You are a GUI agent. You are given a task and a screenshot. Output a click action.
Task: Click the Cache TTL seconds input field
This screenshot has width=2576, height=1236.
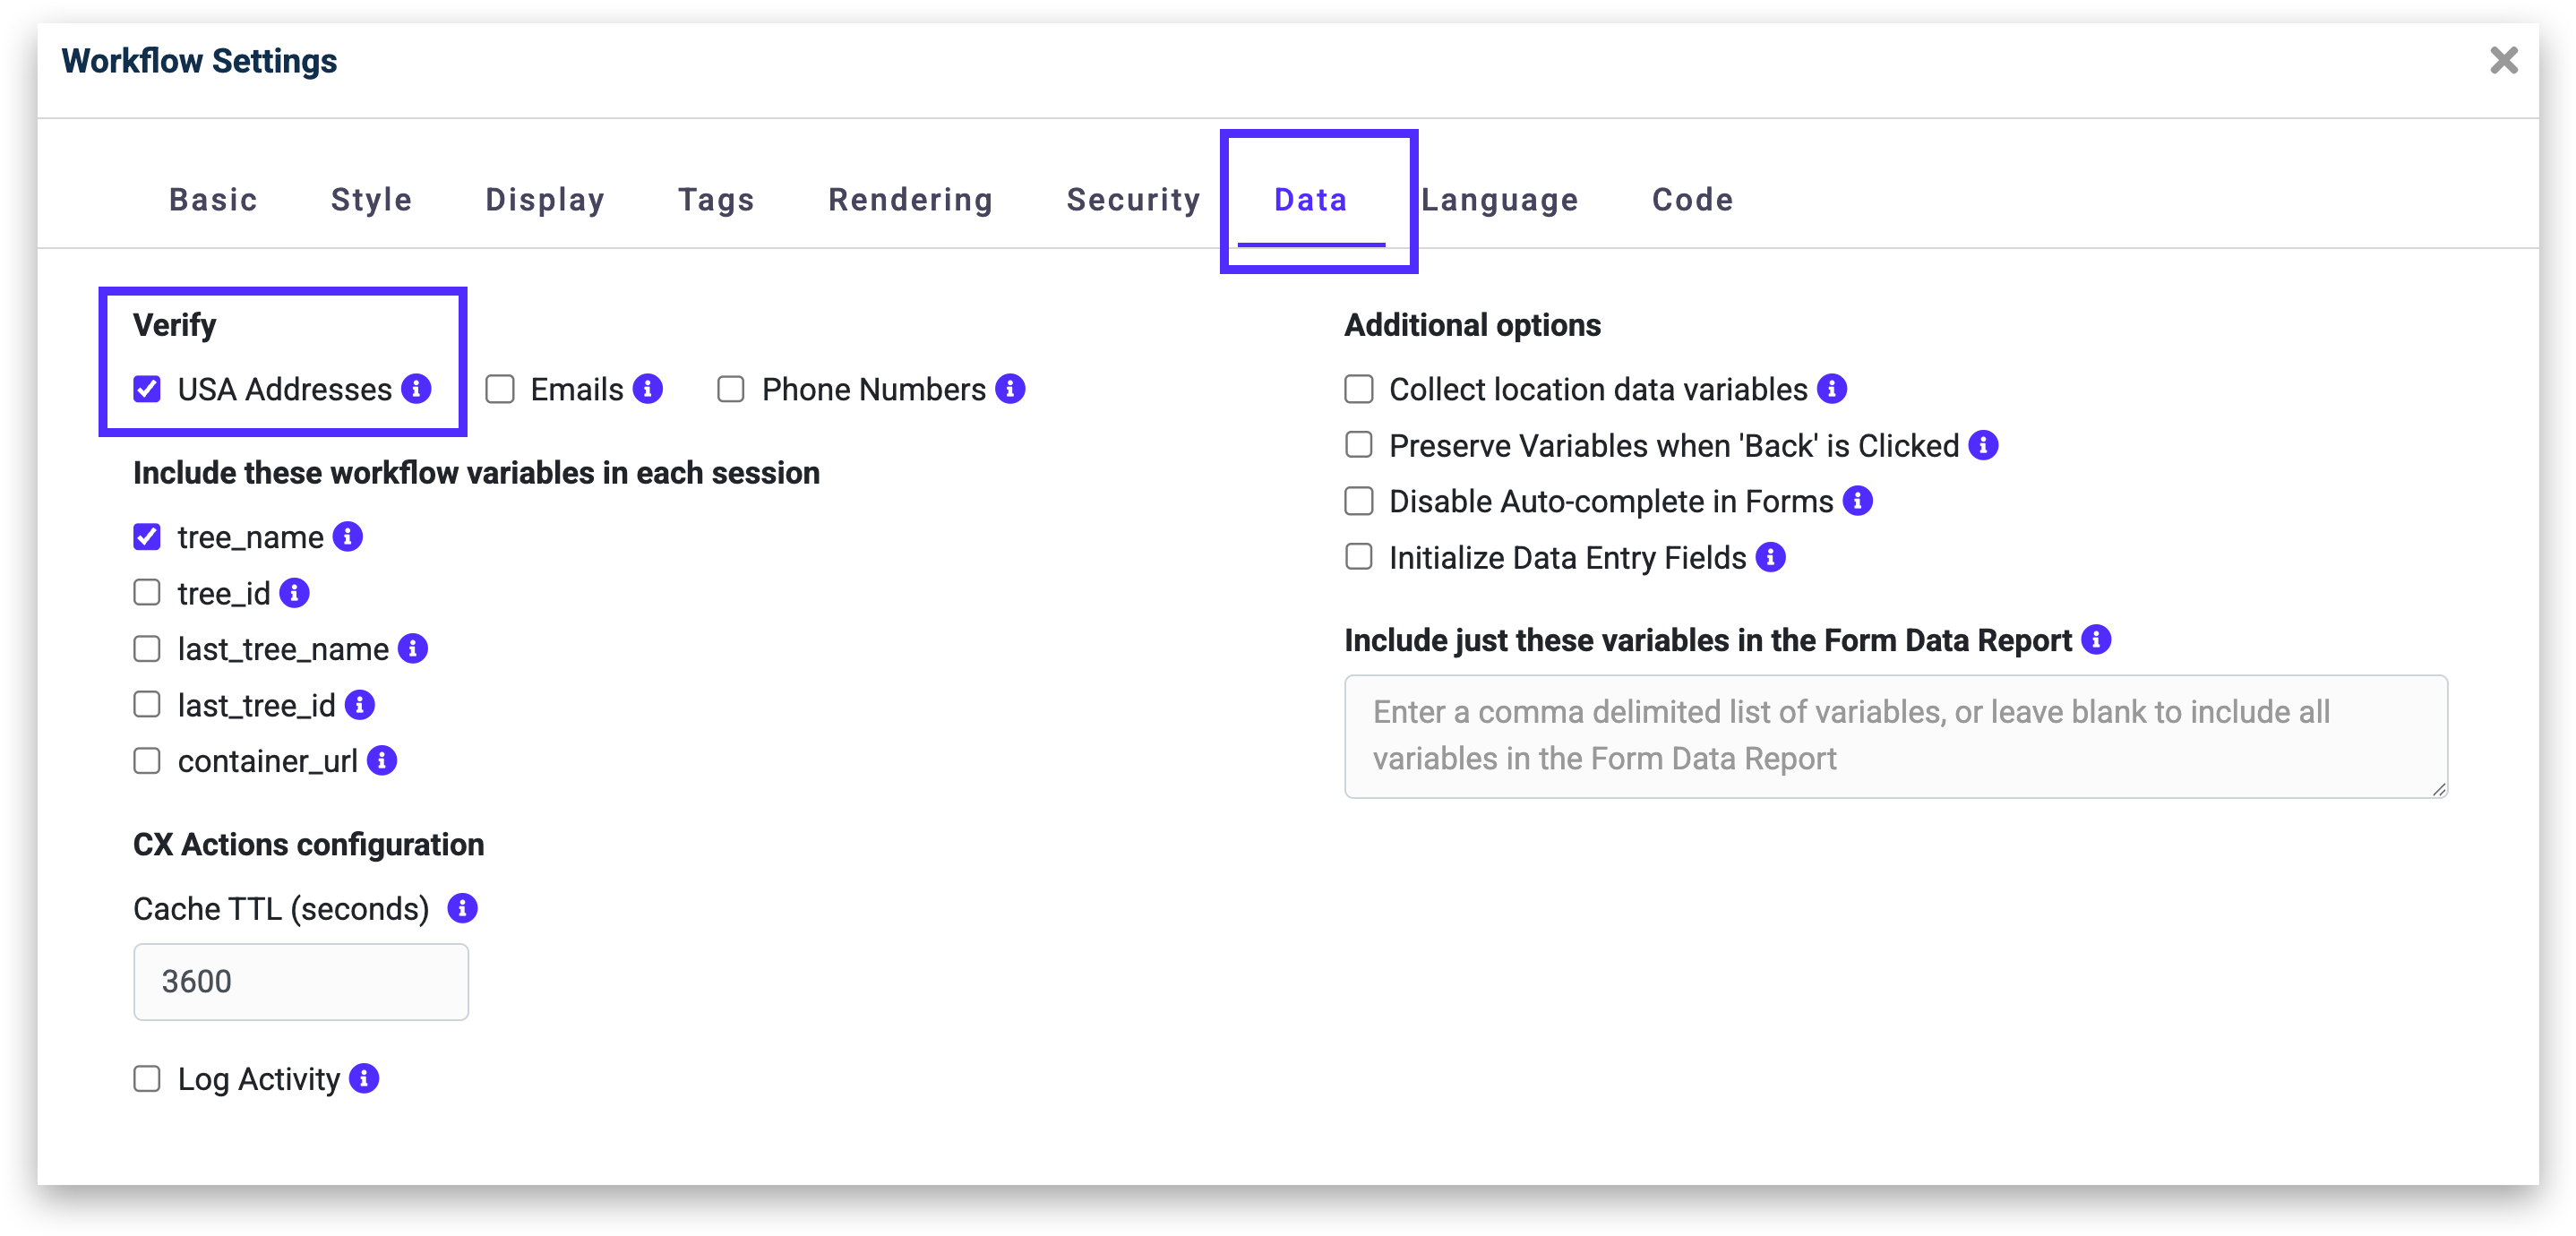click(300, 981)
